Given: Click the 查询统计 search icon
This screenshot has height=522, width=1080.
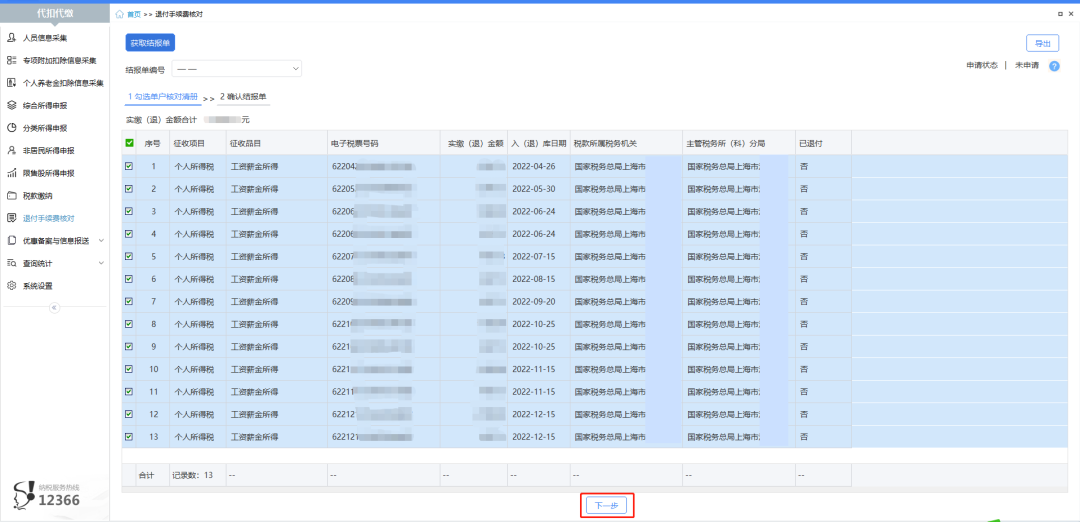Looking at the screenshot, I should click(x=11, y=263).
